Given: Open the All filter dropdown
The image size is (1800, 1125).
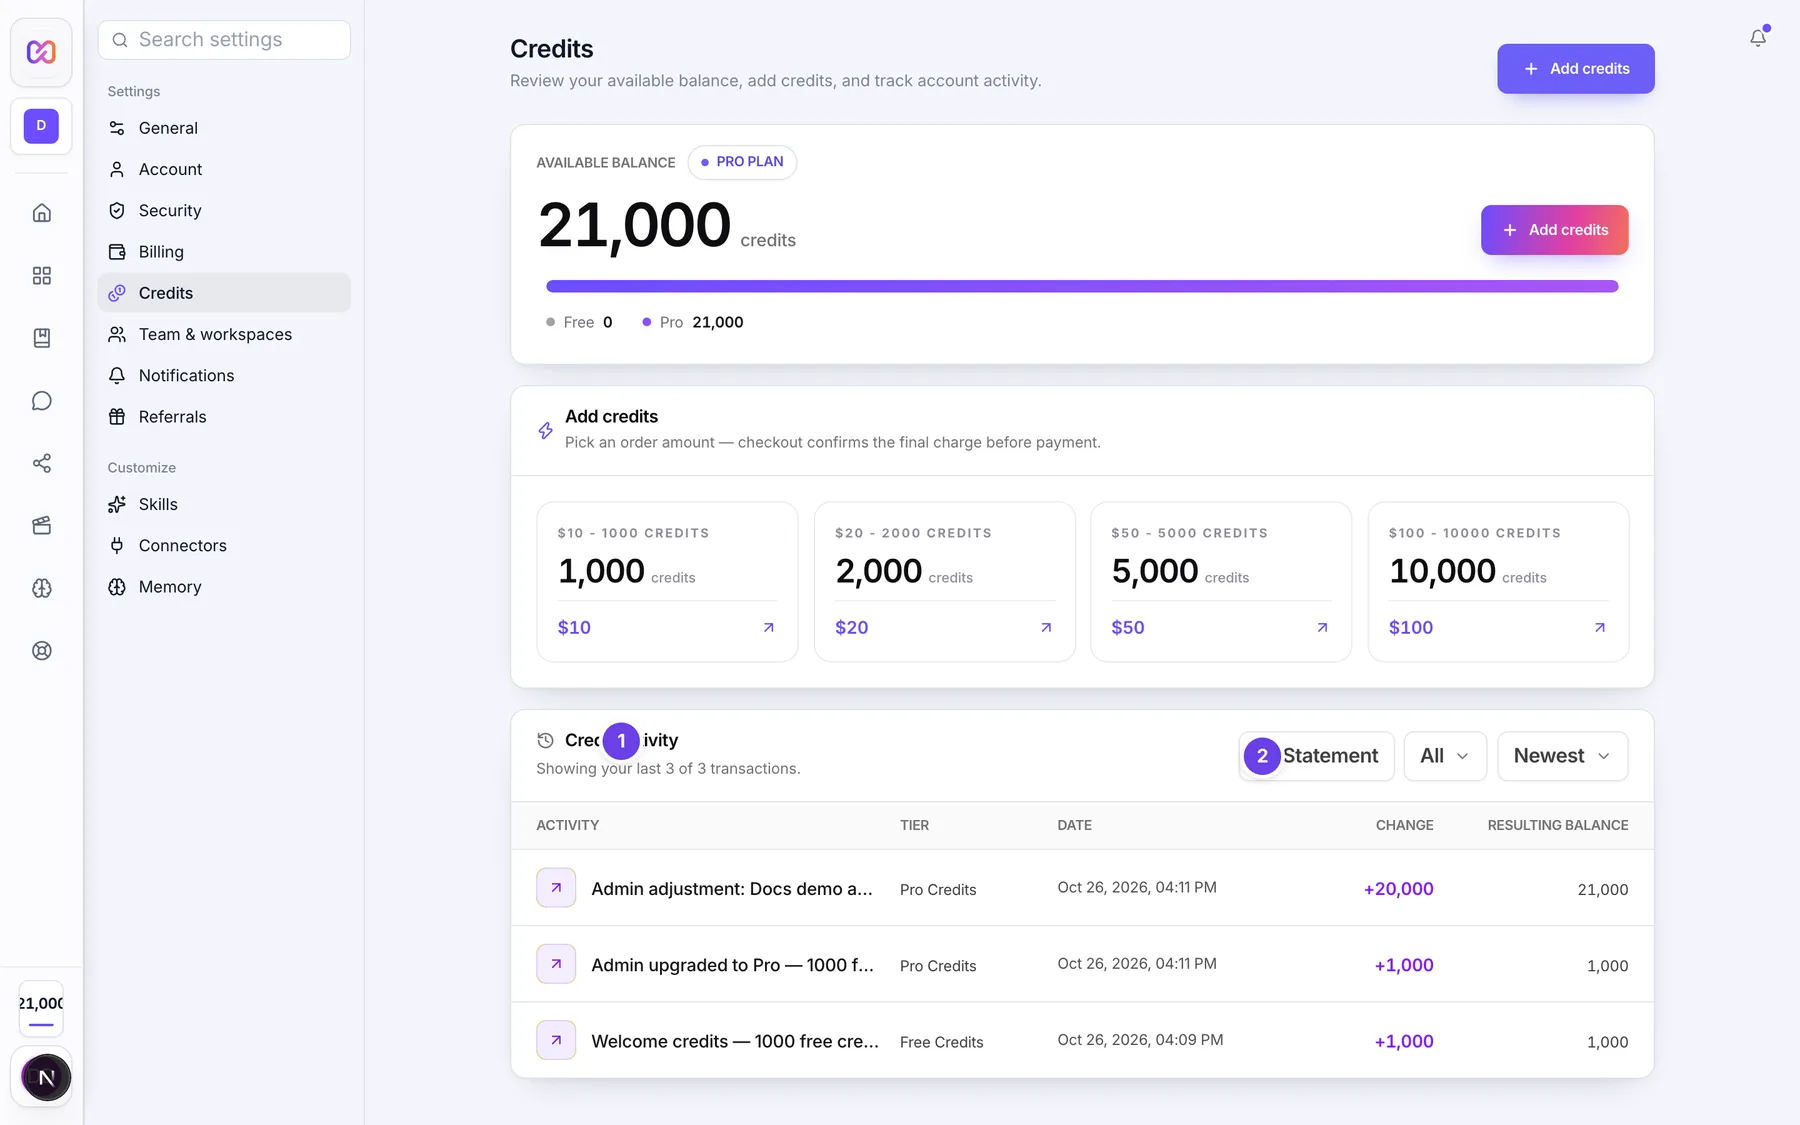Looking at the screenshot, I should tap(1445, 756).
